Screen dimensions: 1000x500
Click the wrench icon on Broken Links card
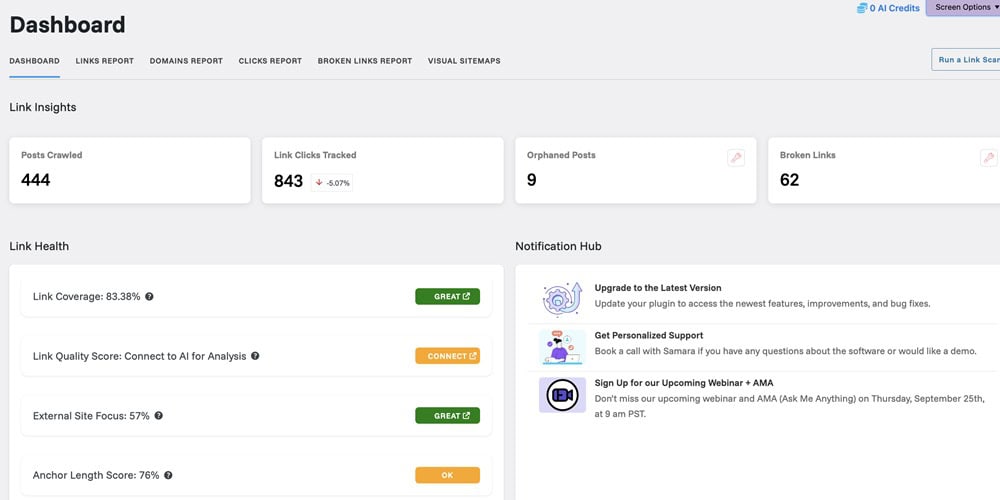[x=988, y=157]
